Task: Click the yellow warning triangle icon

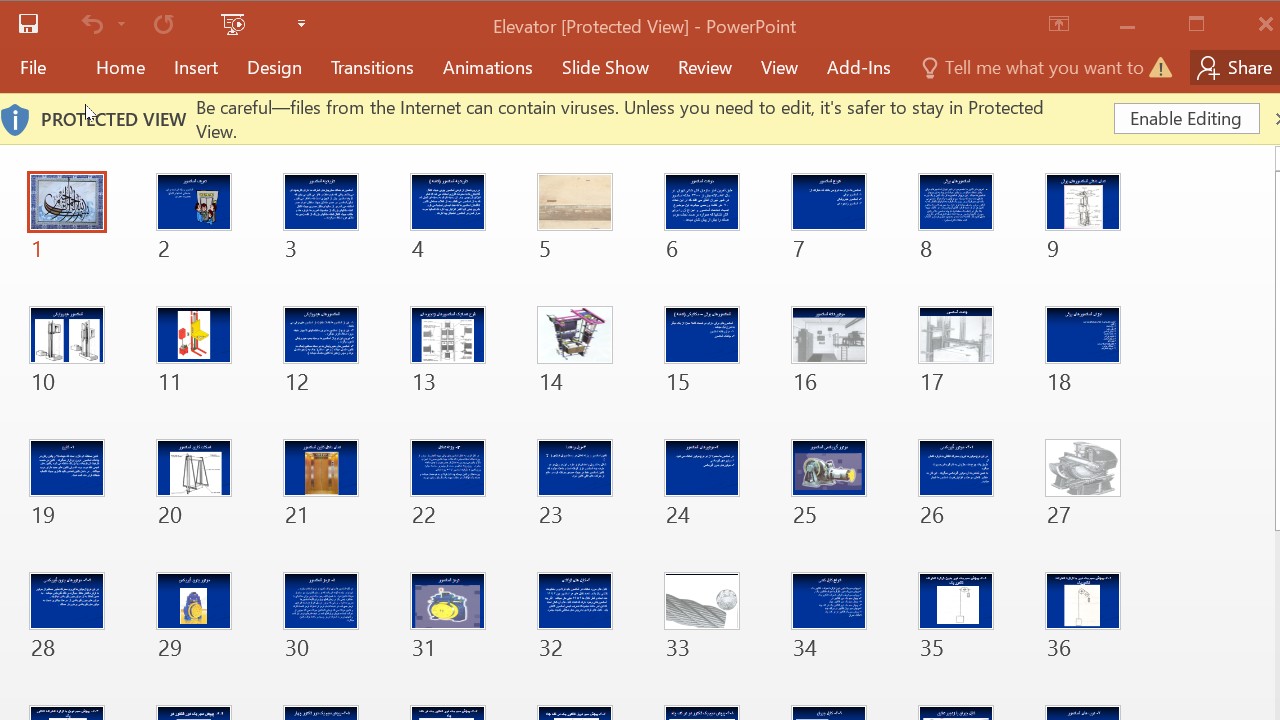Action: (x=1161, y=68)
